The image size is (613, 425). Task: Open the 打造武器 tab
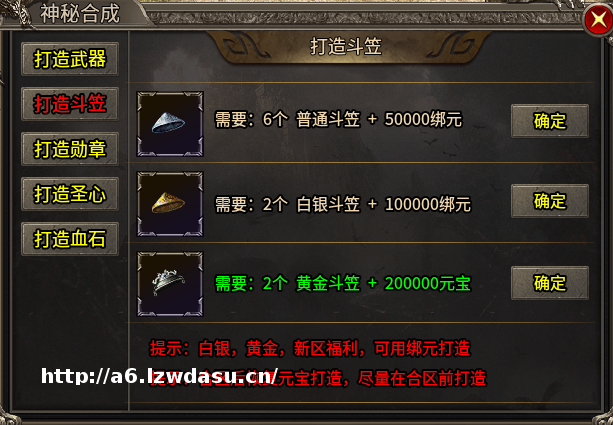coord(70,59)
